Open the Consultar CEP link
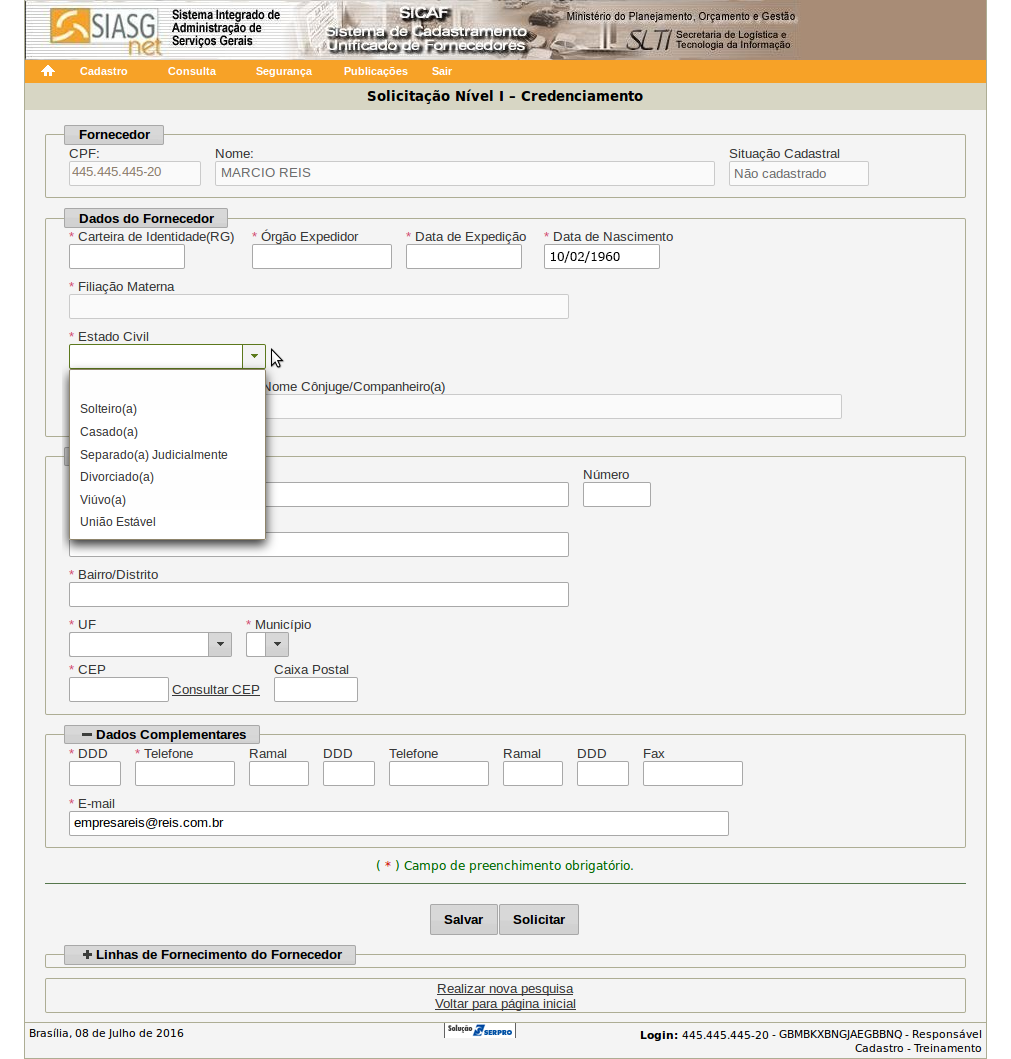The width and height of the screenshot is (1011, 1059). tap(215, 690)
